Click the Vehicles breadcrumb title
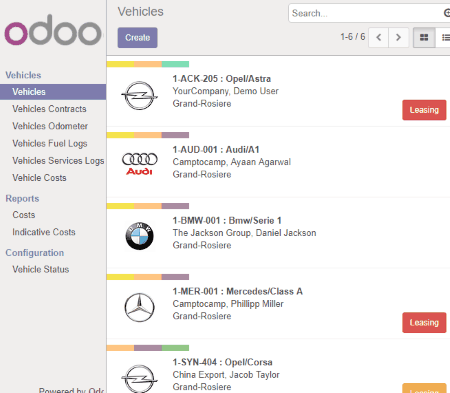Viewport: 450px width, 393px height. [x=141, y=12]
